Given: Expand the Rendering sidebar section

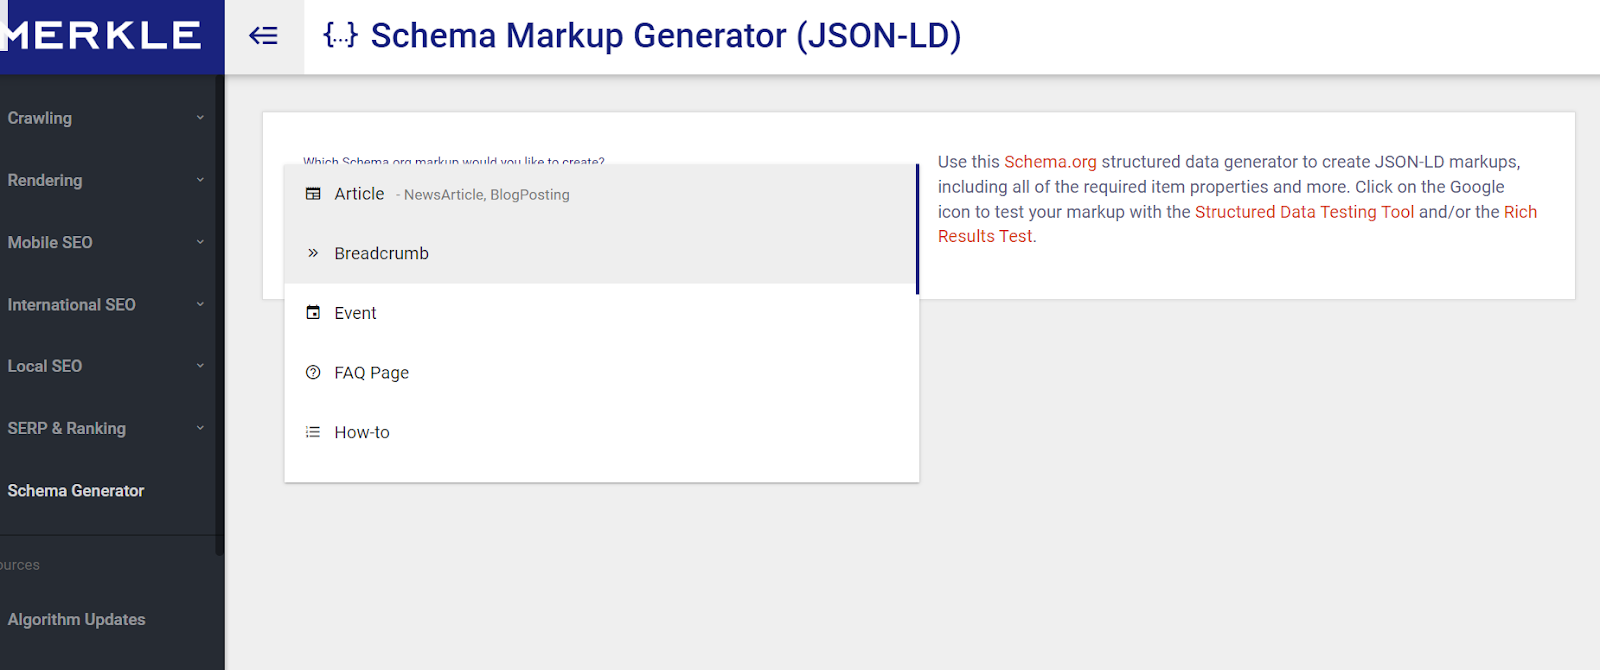Looking at the screenshot, I should tap(200, 180).
